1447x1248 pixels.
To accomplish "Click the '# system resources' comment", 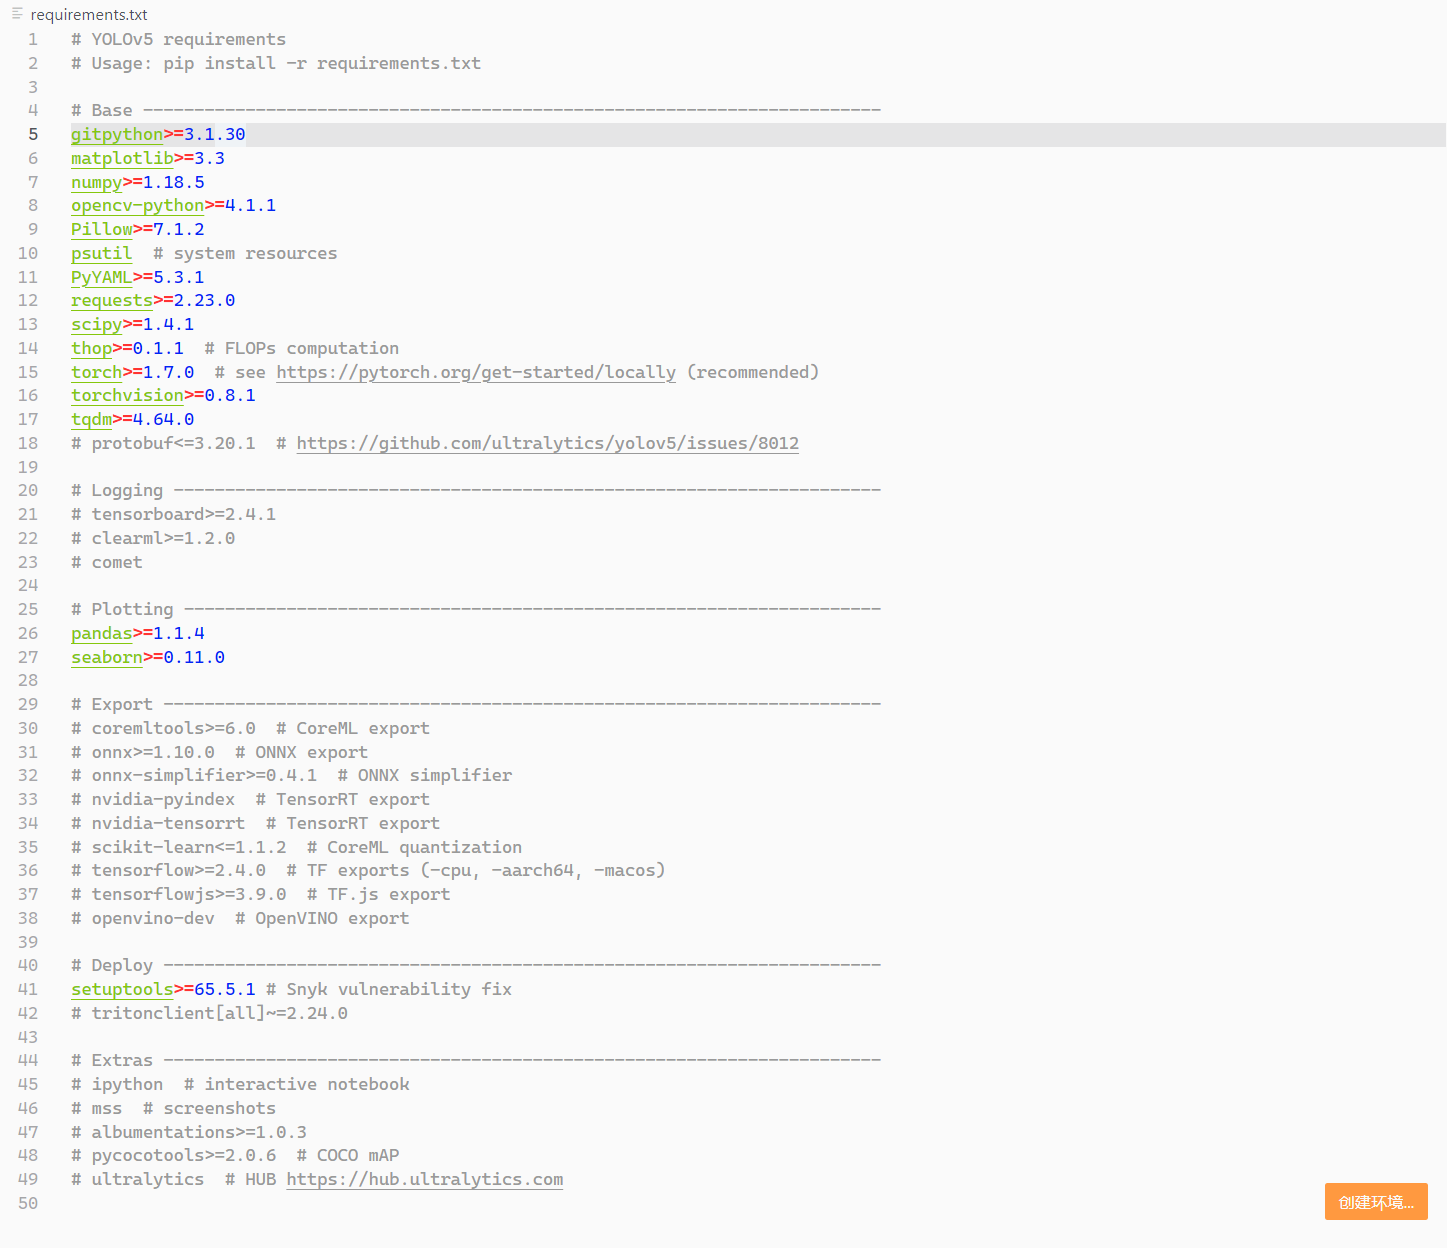I will (x=245, y=253).
